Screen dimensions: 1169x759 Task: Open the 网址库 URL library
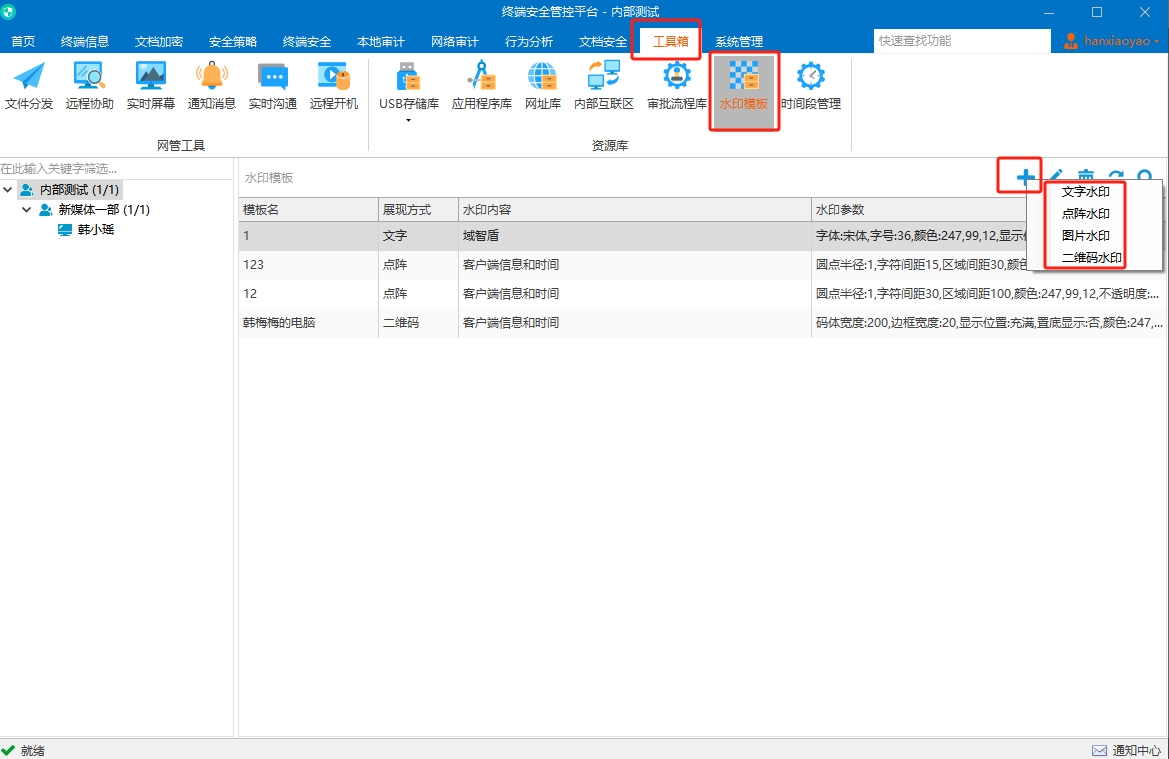click(x=543, y=86)
